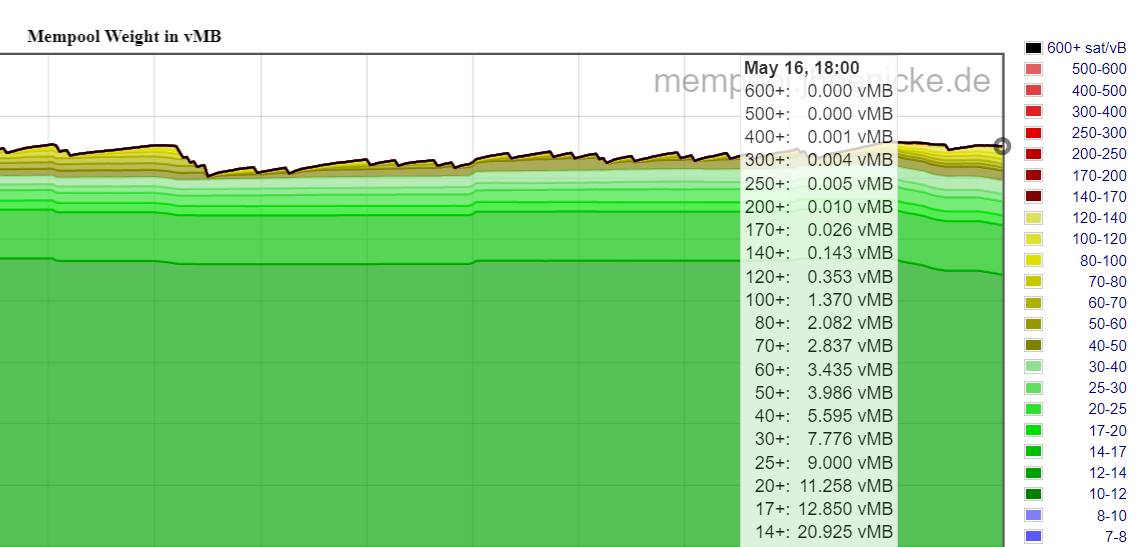This screenshot has width=1139, height=547.
Task: Click the 8-10 fee range label
Action: (1111, 515)
